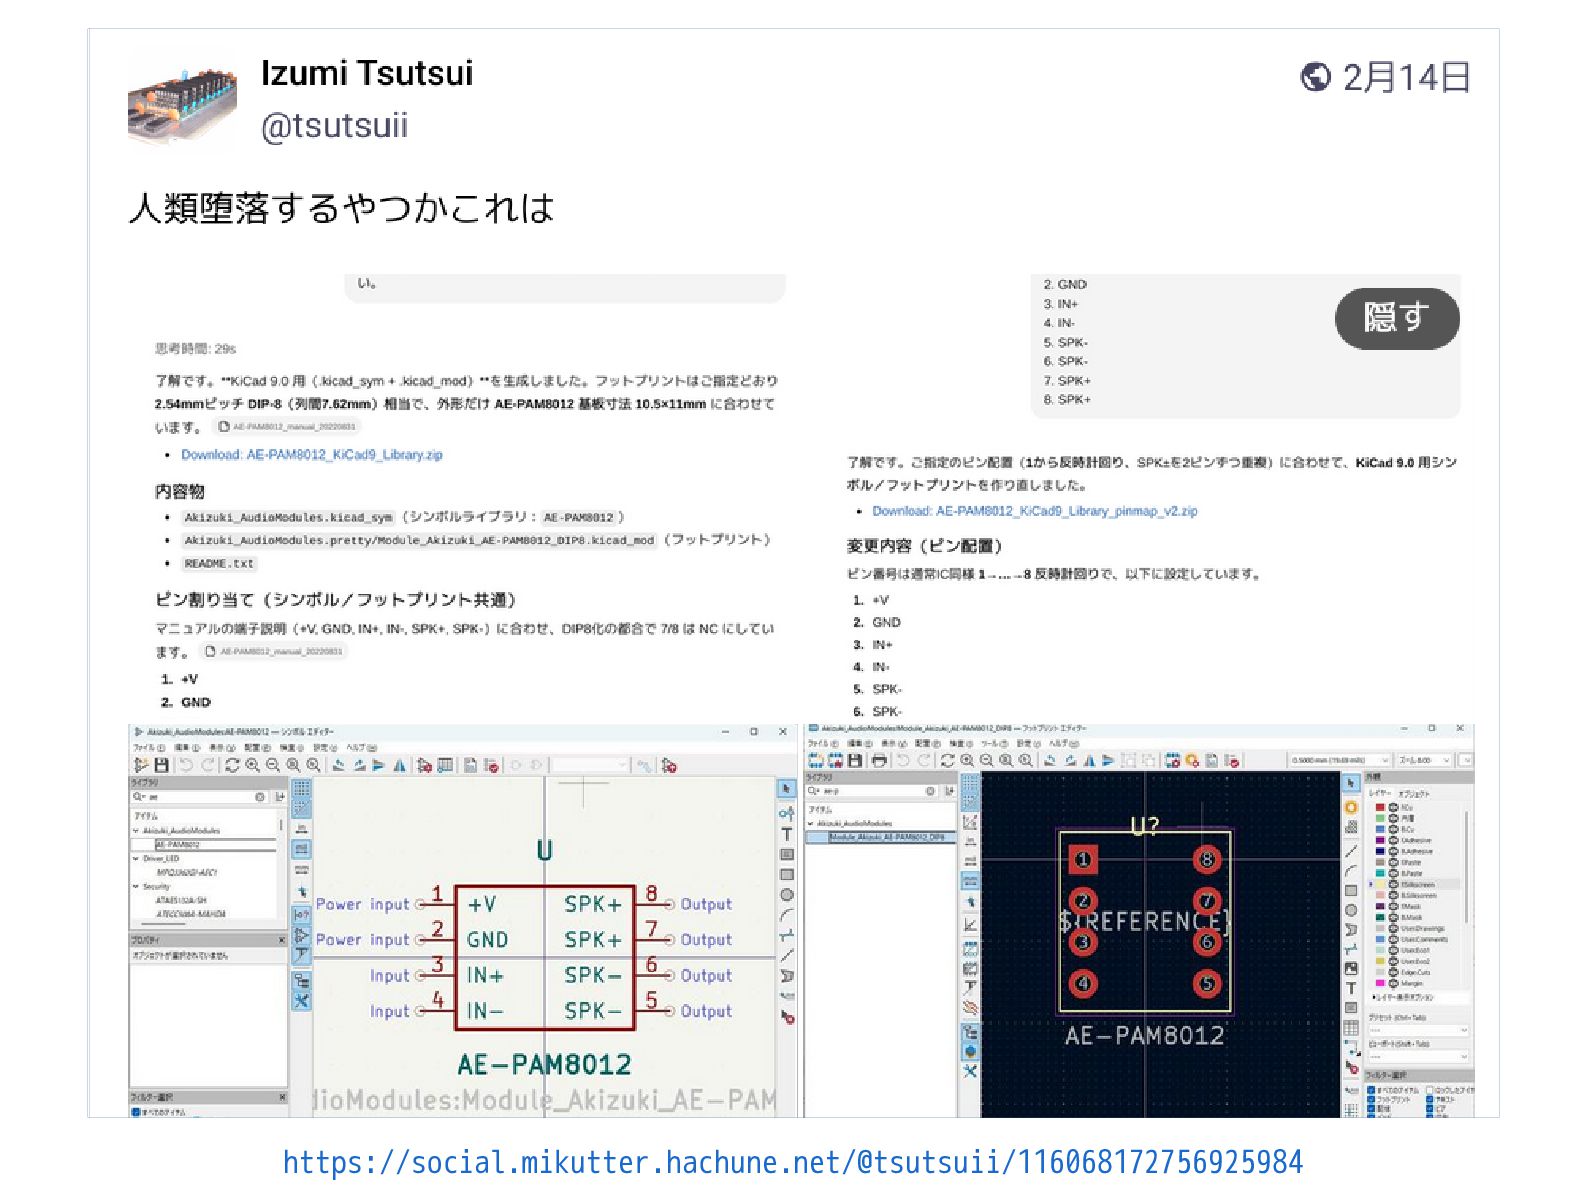
Task: Pick the arrow Select tool in the Symbol Editor
Action: 787,790
